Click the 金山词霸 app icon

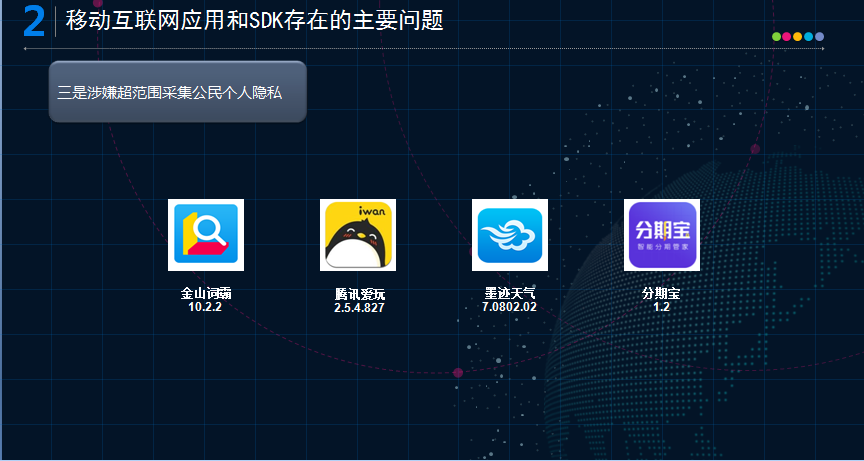click(206, 235)
